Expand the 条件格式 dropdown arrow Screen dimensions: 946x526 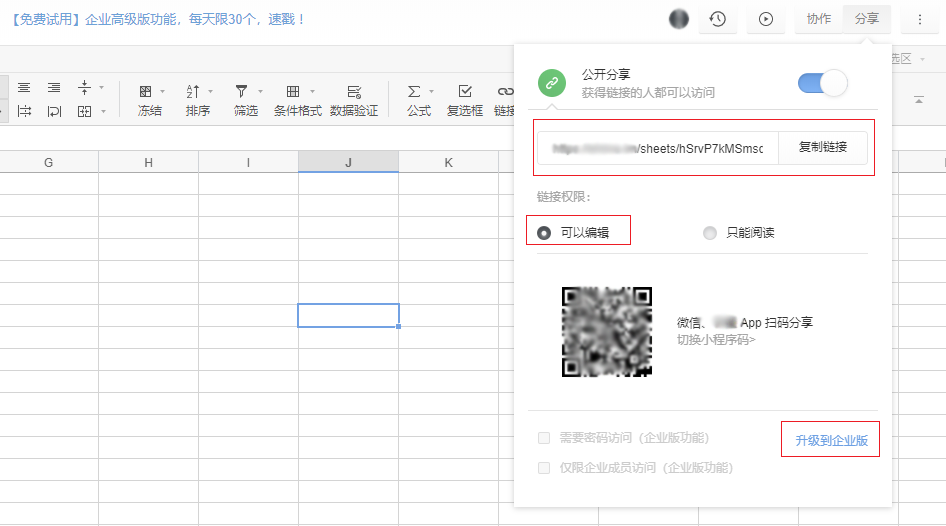(313, 92)
